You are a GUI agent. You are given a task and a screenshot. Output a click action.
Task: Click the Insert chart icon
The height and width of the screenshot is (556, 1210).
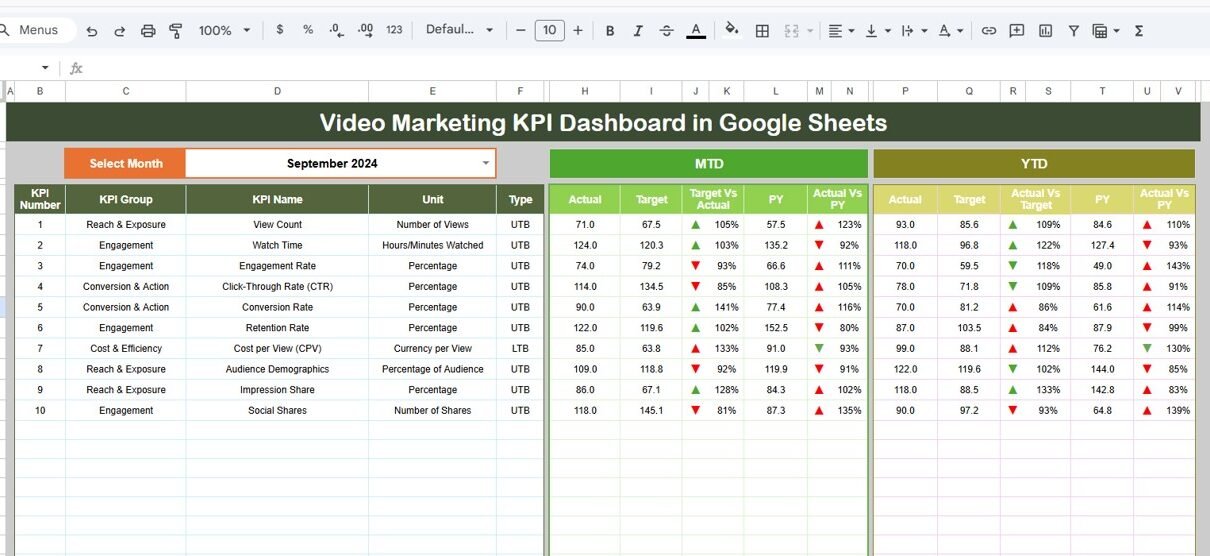[x=1045, y=31]
